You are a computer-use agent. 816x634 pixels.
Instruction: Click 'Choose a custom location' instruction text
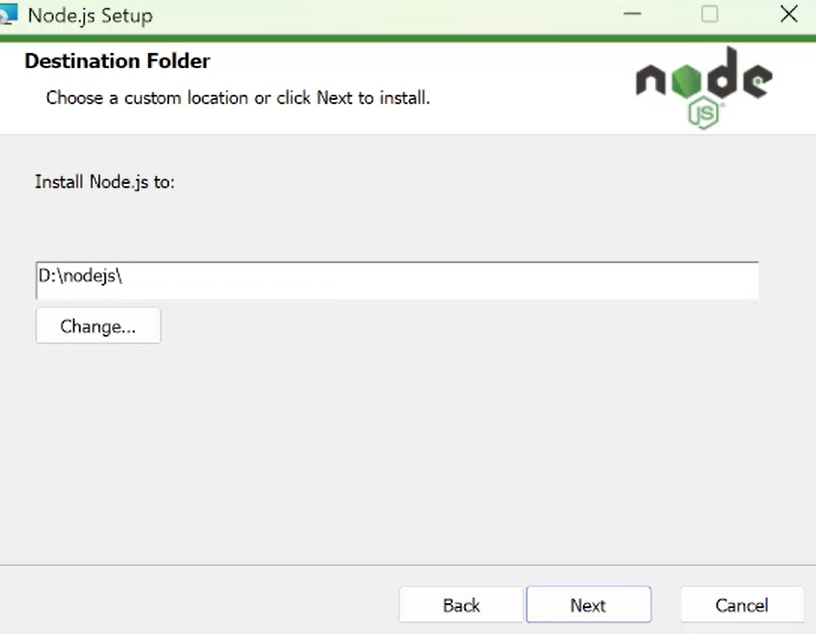tap(238, 98)
